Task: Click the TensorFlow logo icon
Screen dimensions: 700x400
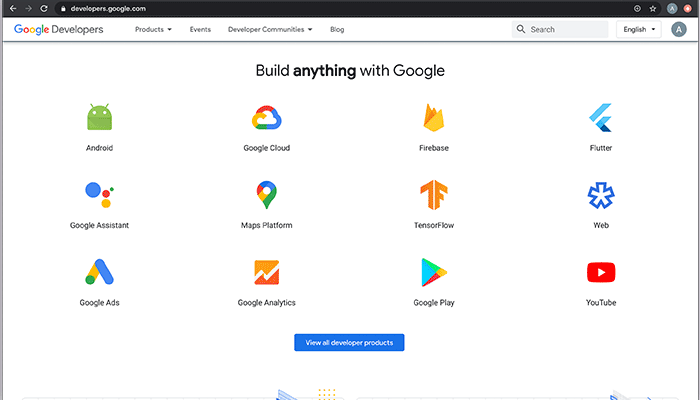Action: [x=433, y=194]
